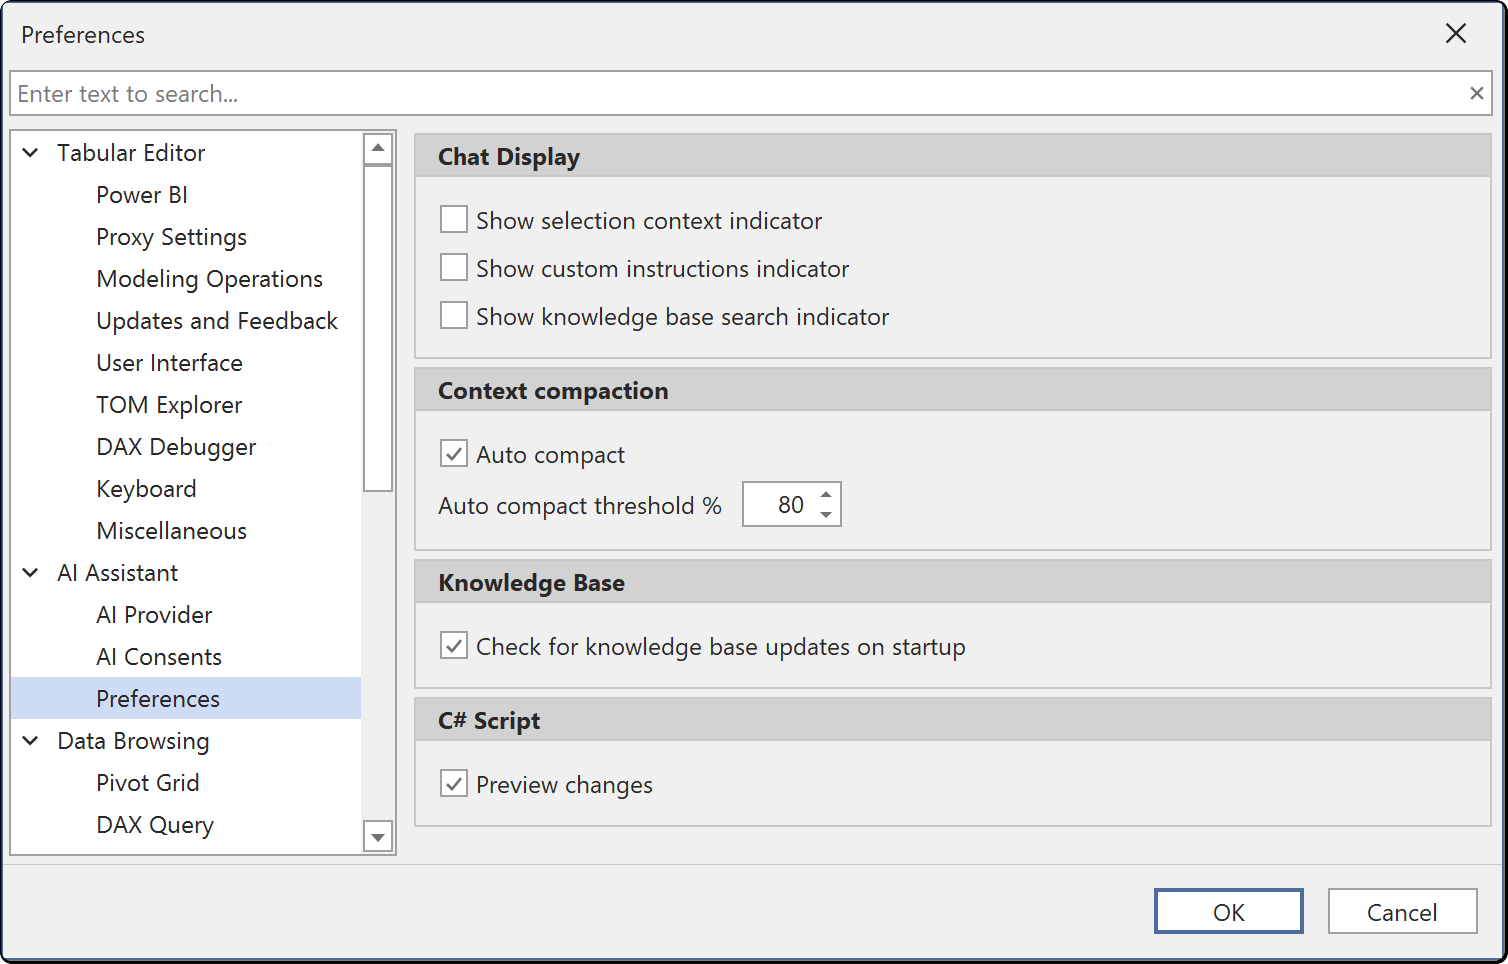The image size is (1508, 964).
Task: Increase Auto compact threshold with up arrow
Action: click(x=825, y=495)
